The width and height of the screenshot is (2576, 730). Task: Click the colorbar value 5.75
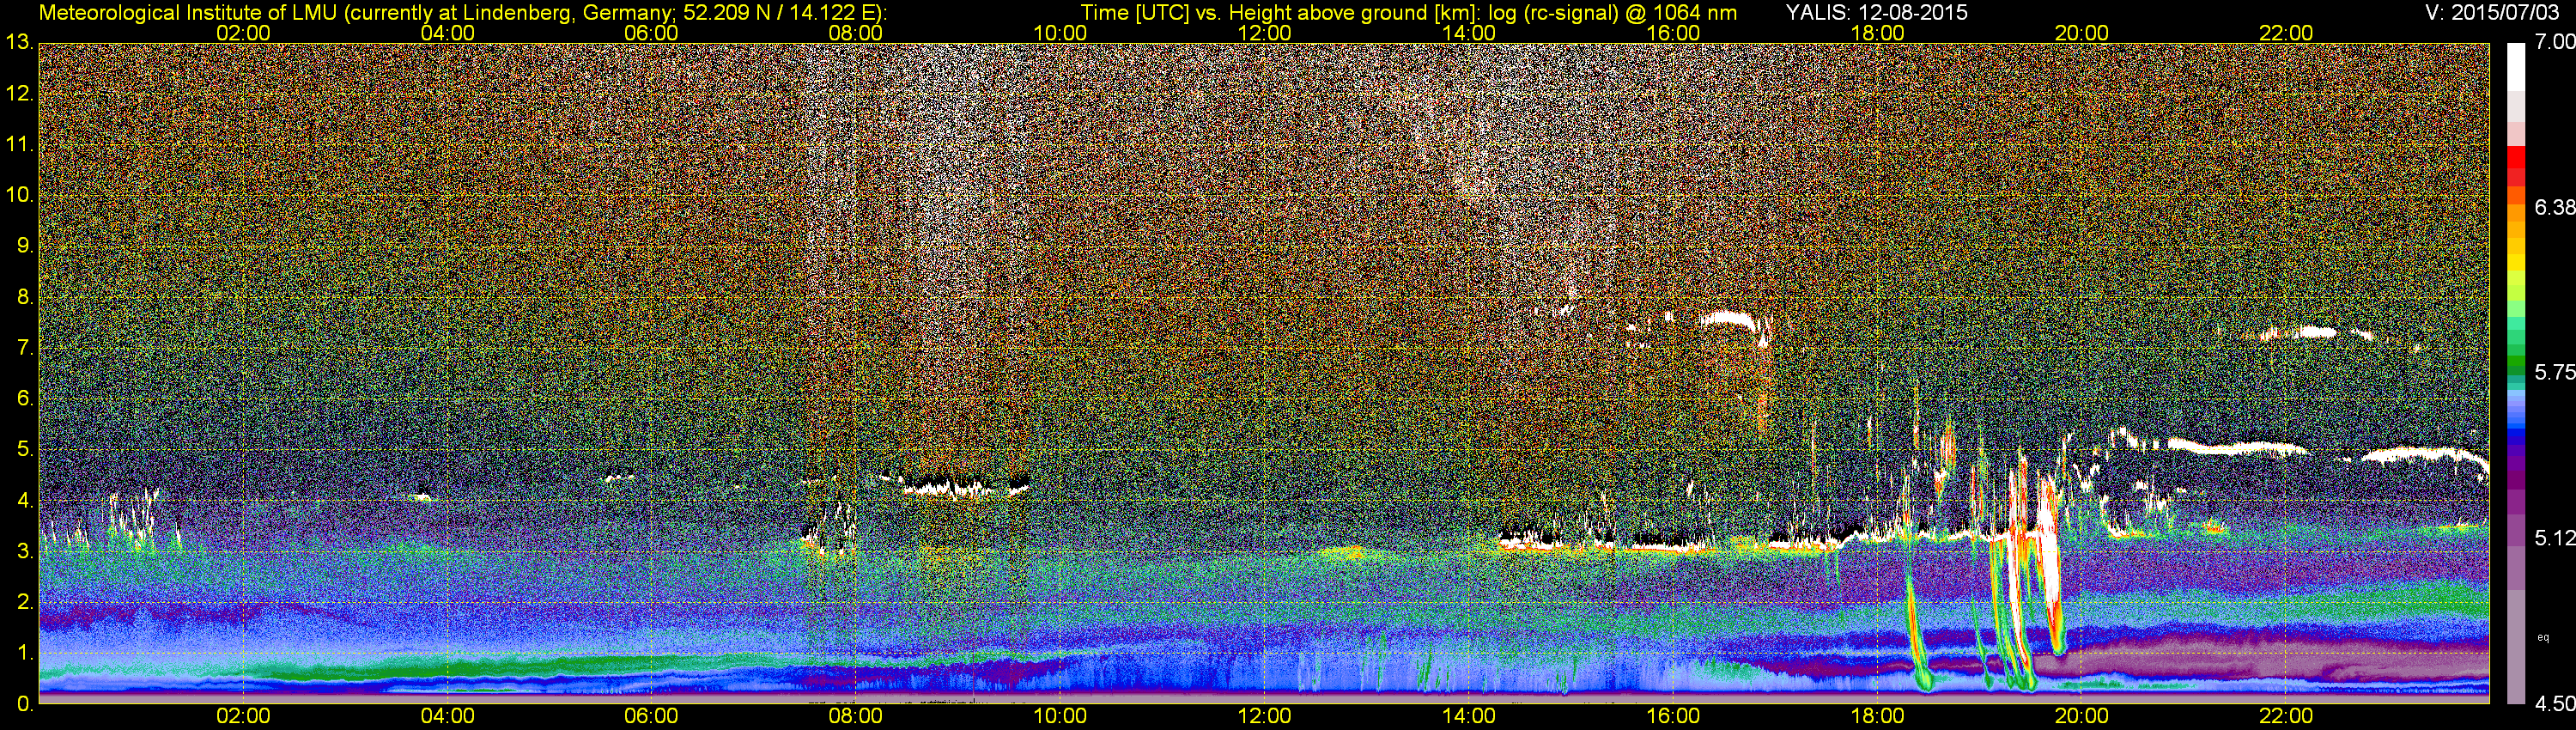point(2554,373)
